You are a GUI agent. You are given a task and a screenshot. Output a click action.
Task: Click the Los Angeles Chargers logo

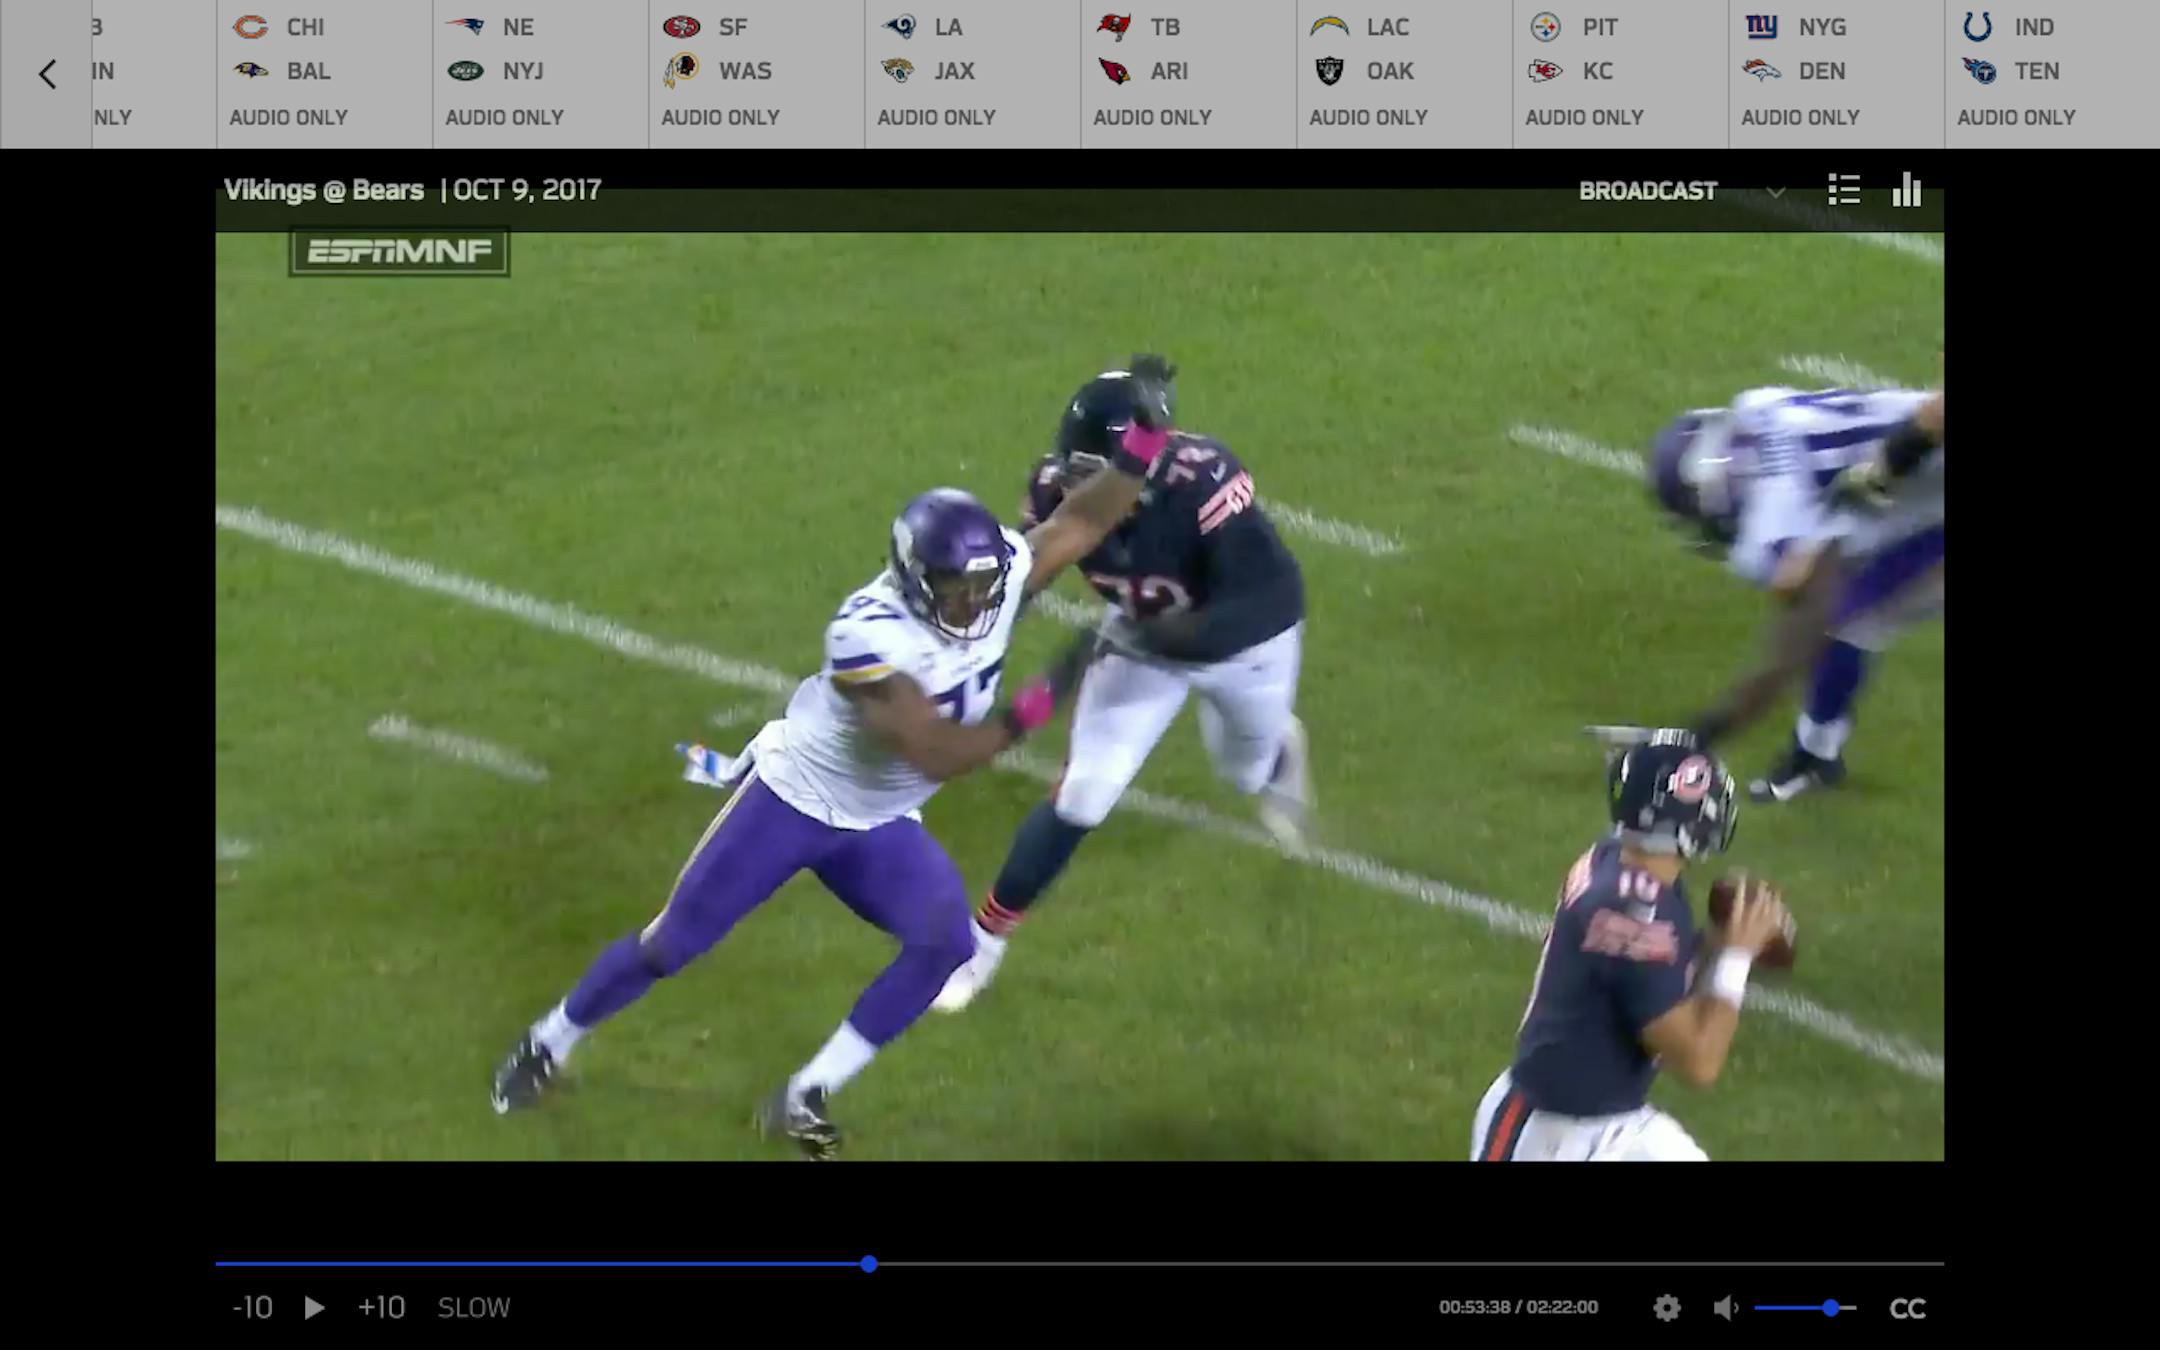pyautogui.click(x=1329, y=27)
